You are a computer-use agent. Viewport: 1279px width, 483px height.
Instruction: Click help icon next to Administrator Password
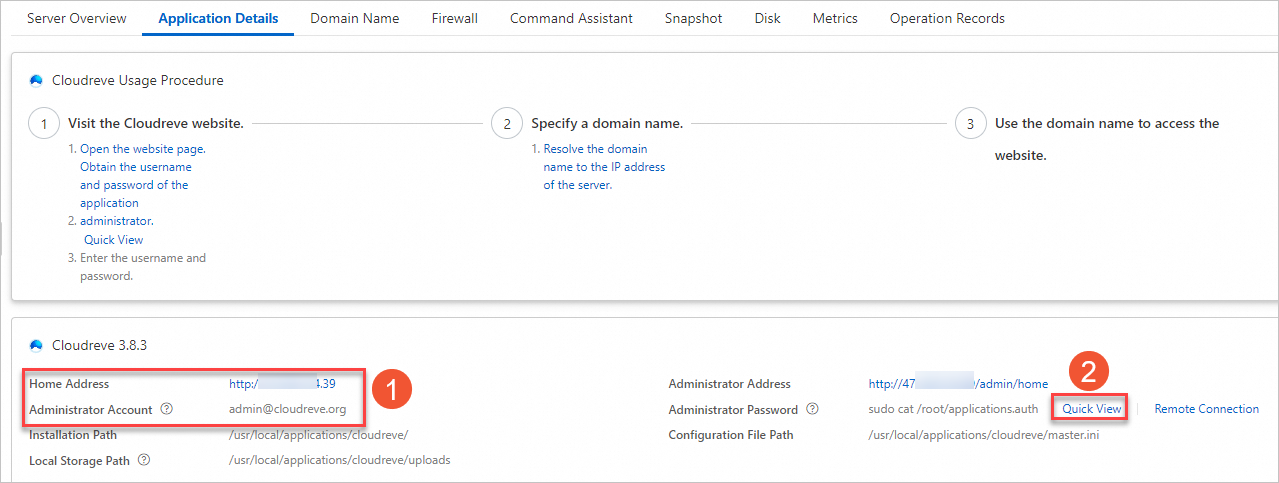(813, 409)
